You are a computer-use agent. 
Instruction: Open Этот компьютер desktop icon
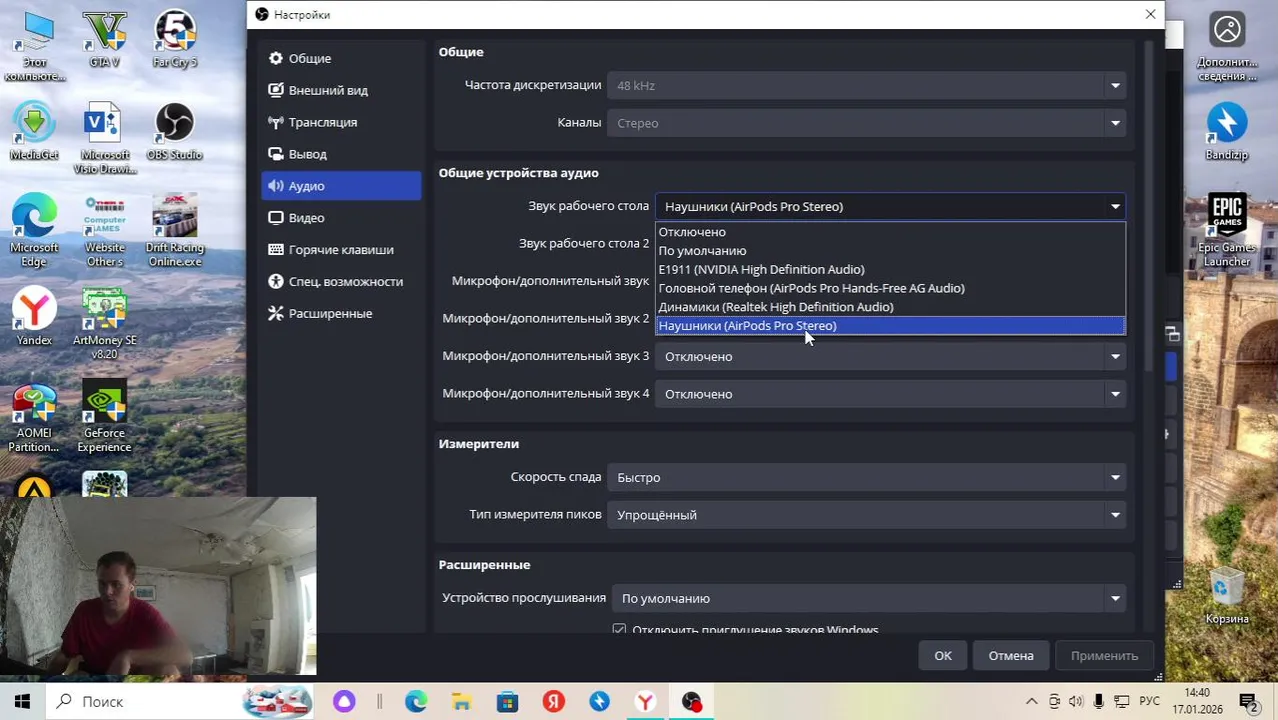(x=34, y=47)
